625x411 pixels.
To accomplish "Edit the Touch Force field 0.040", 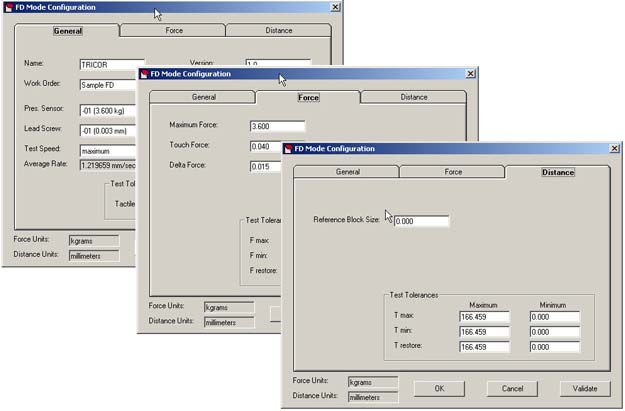I will pos(266,147).
